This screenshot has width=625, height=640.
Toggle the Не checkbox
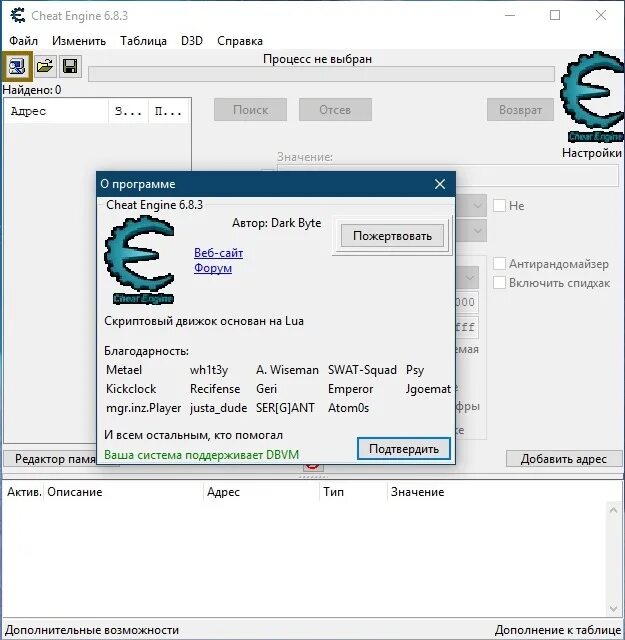point(499,205)
